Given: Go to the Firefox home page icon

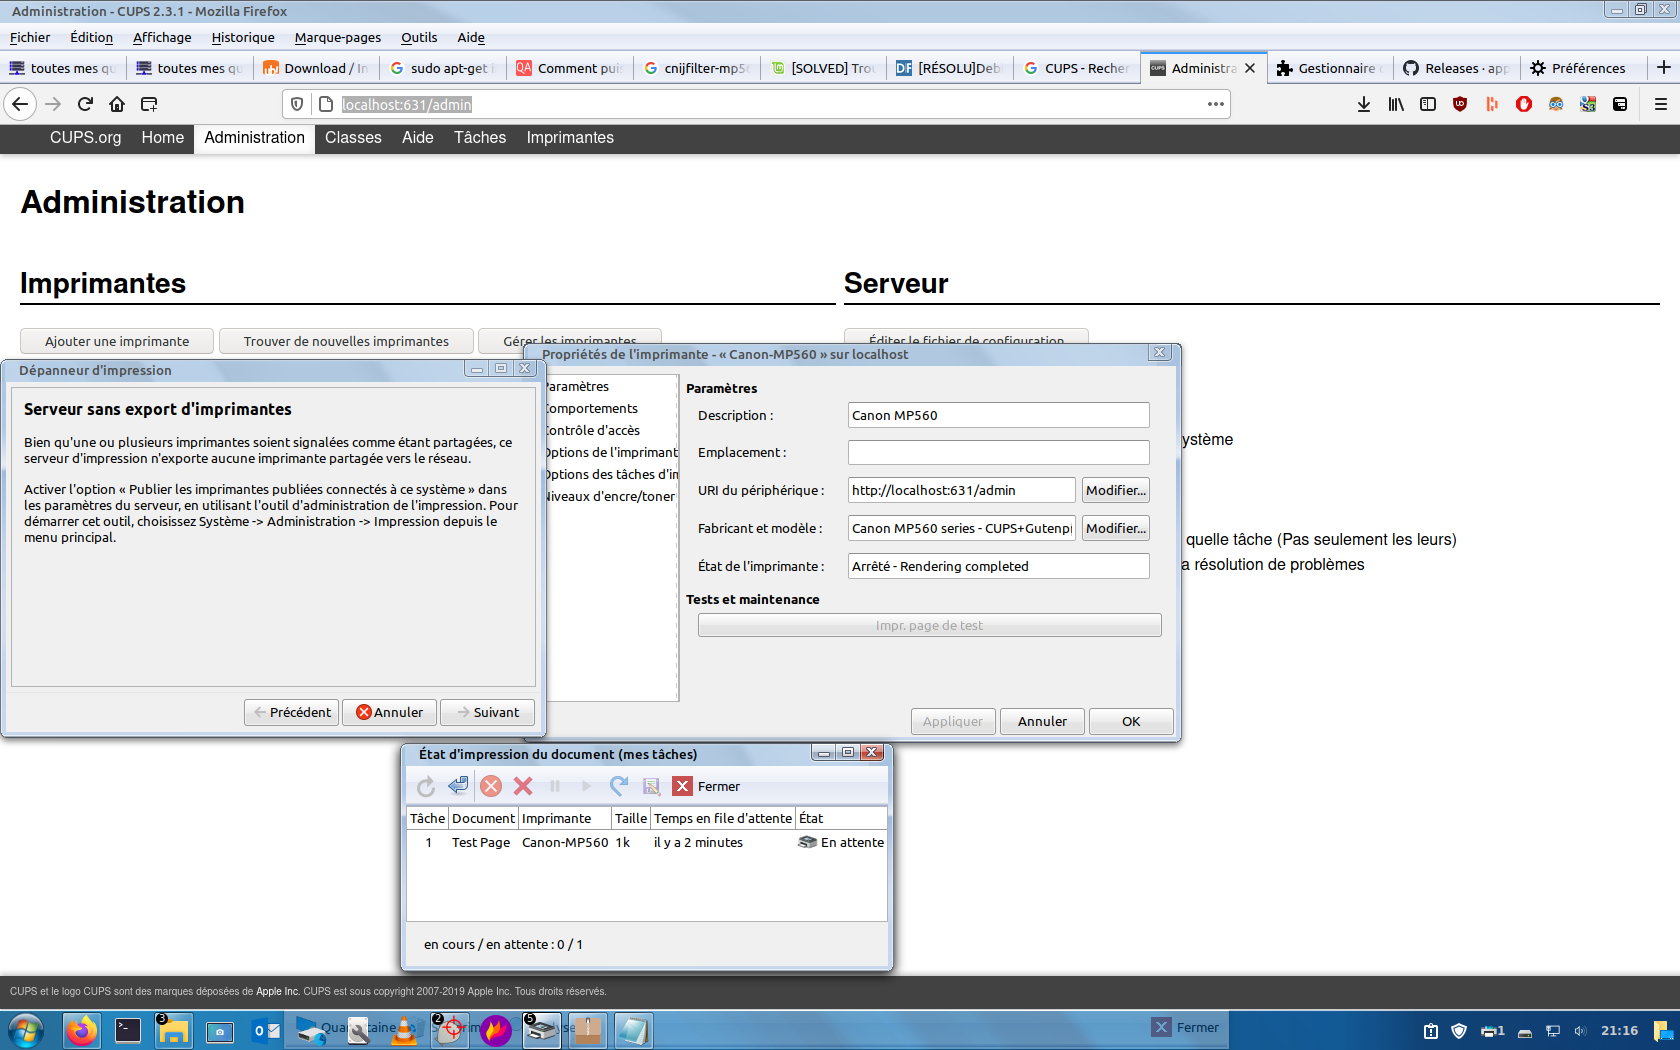Looking at the screenshot, I should point(117,104).
